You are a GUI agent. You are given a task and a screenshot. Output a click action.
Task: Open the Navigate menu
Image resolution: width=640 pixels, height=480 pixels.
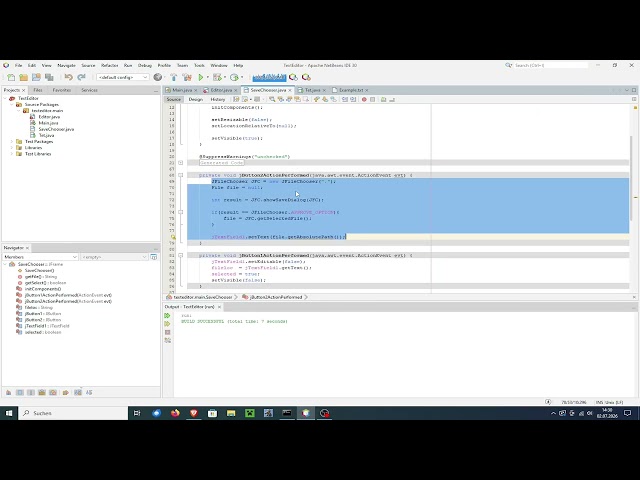click(x=66, y=65)
